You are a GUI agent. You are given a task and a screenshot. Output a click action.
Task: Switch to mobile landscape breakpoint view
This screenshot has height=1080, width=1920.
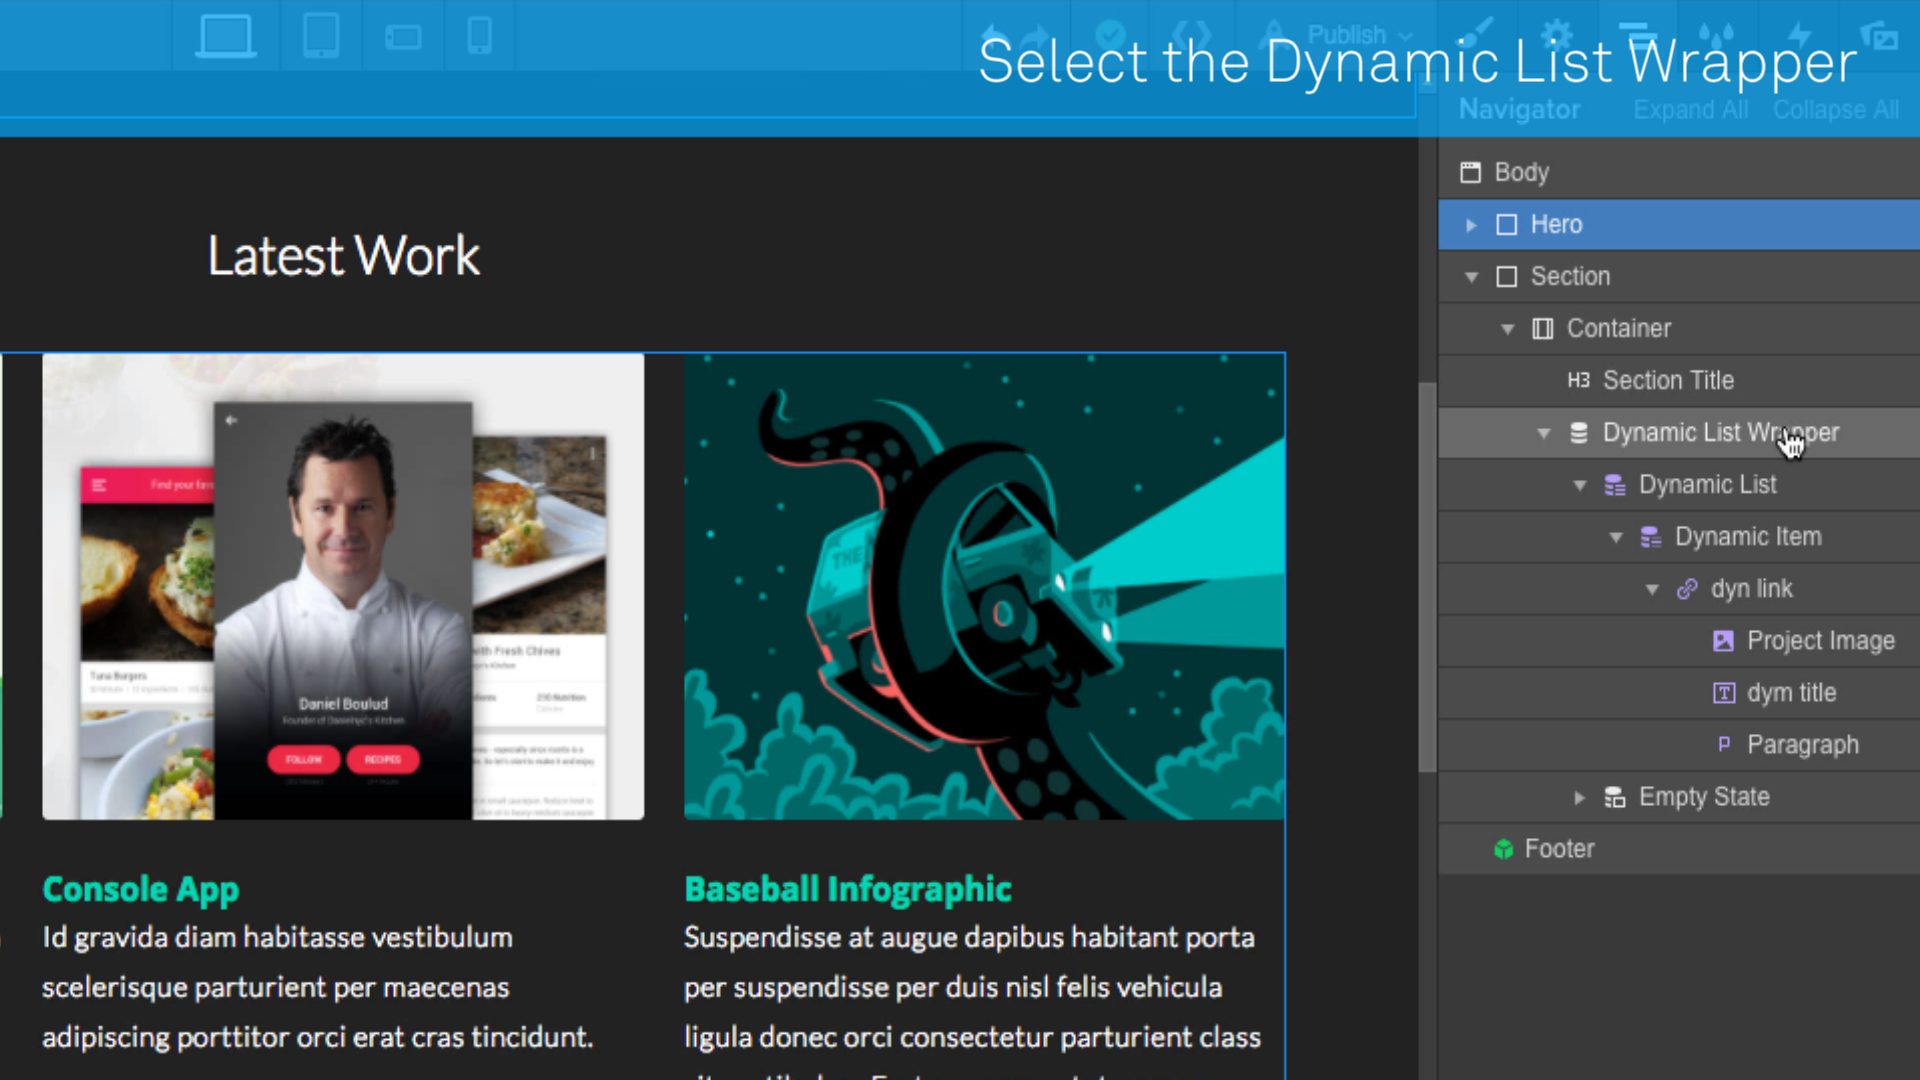point(403,38)
